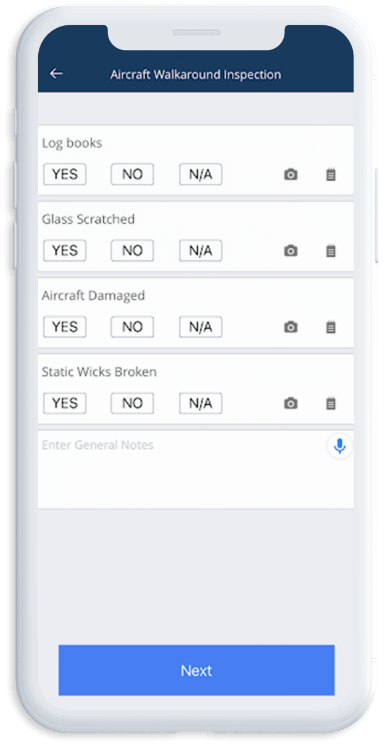
Task: Choose N/A for Aircraft Damaged
Action: click(x=200, y=327)
